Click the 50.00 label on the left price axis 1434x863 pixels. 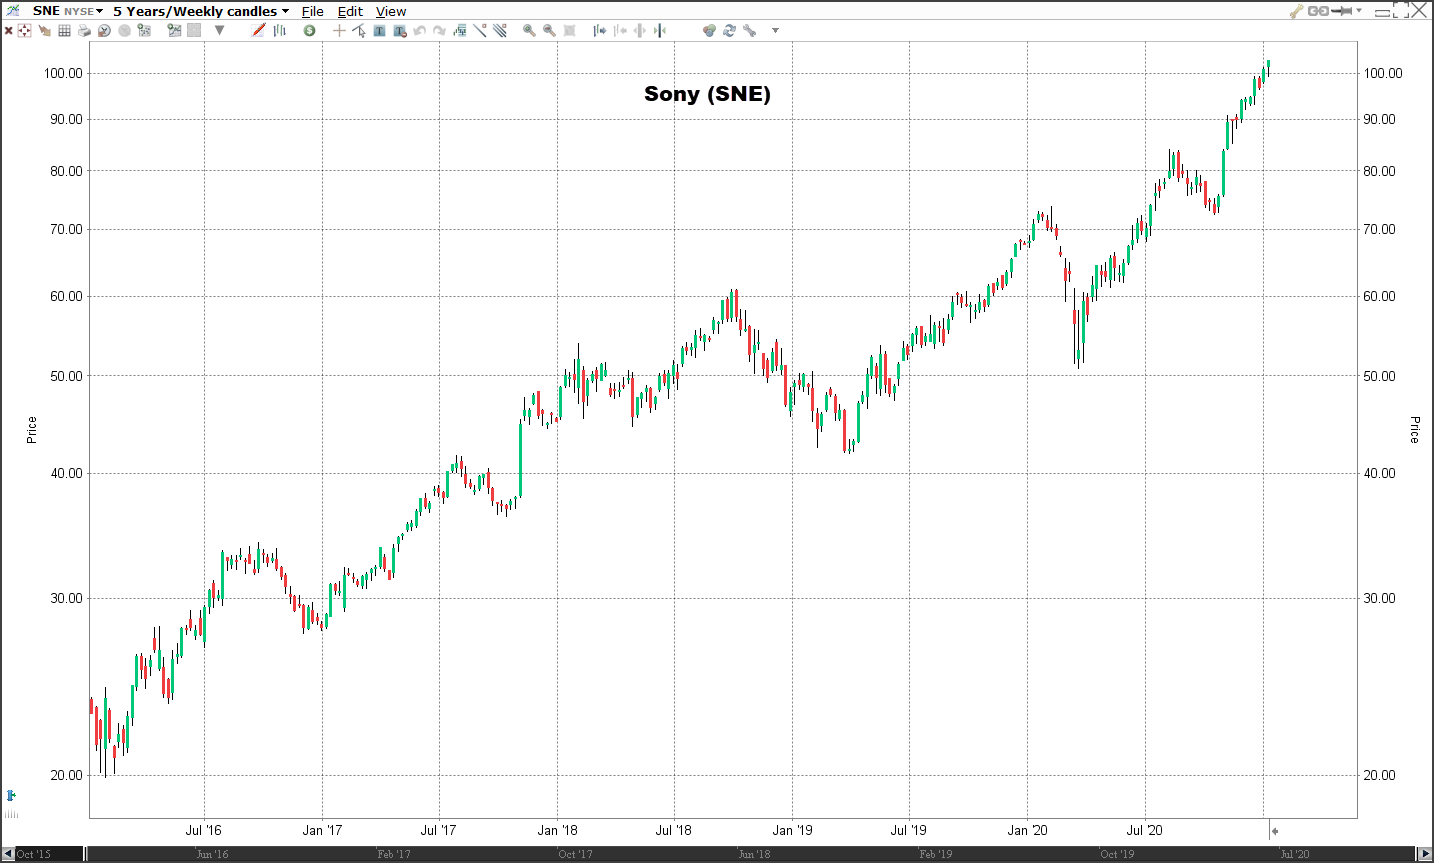(64, 376)
